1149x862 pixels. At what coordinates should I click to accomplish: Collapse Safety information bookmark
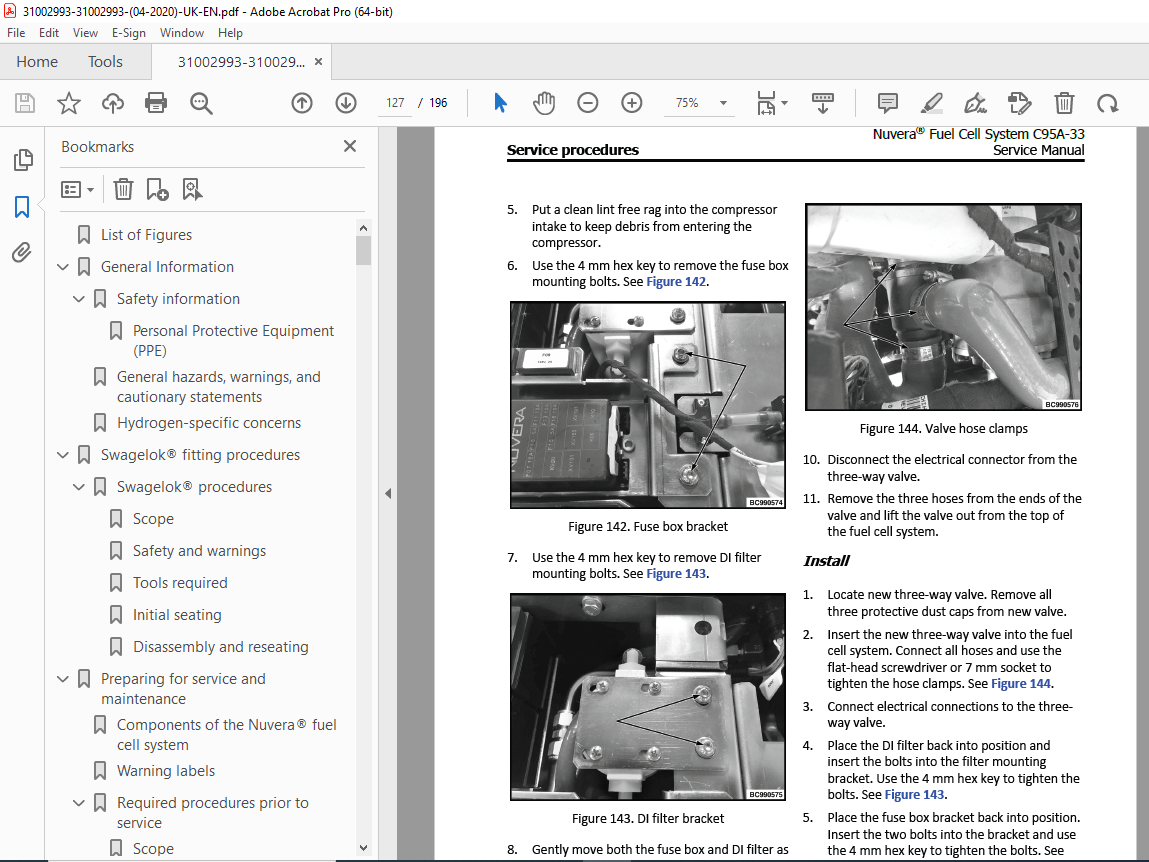coord(78,299)
